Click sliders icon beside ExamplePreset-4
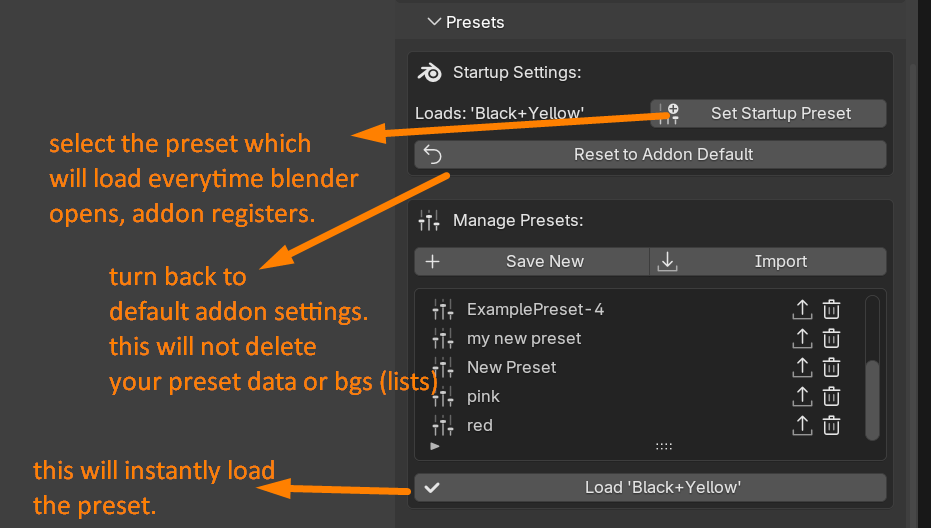This screenshot has height=528, width=931. [x=443, y=309]
